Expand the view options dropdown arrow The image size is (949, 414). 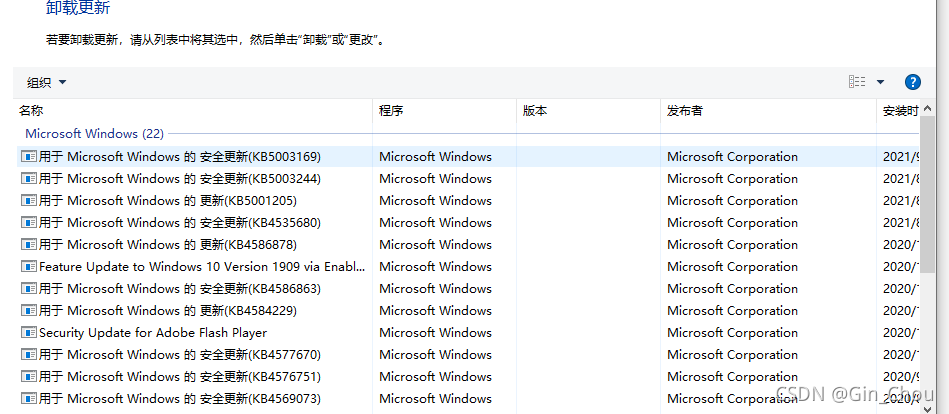pos(880,82)
